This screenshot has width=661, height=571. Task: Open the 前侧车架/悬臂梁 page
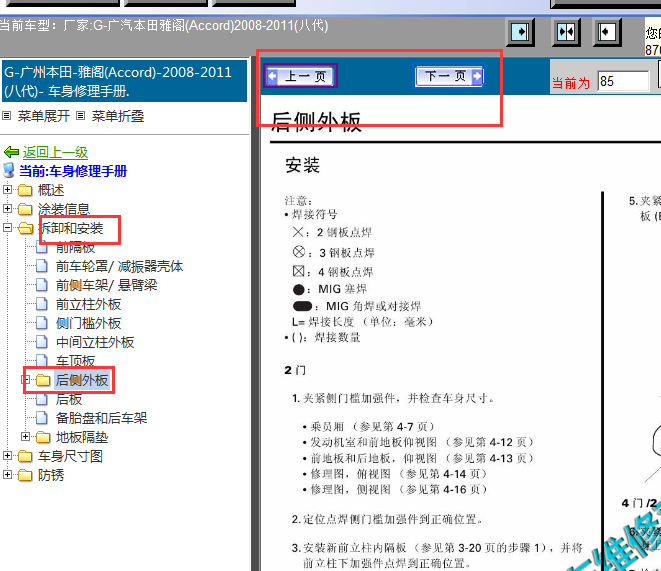pyautogui.click(x=107, y=285)
